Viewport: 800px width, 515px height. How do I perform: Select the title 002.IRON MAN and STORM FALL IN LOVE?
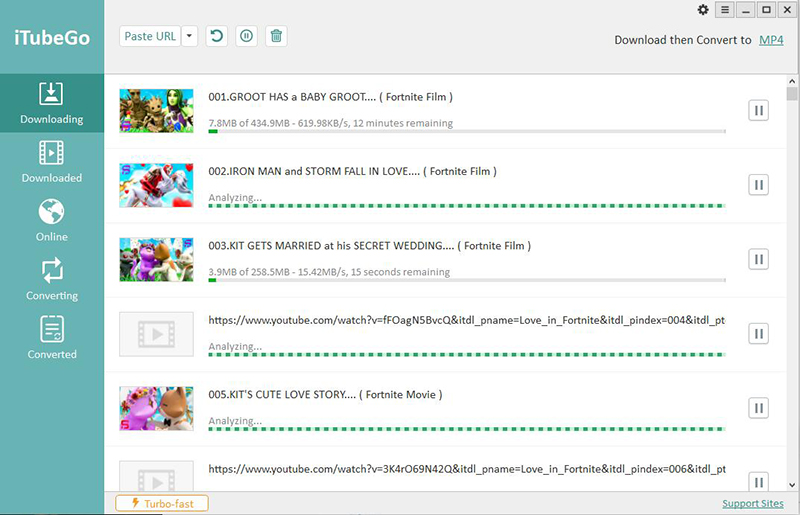(x=352, y=171)
